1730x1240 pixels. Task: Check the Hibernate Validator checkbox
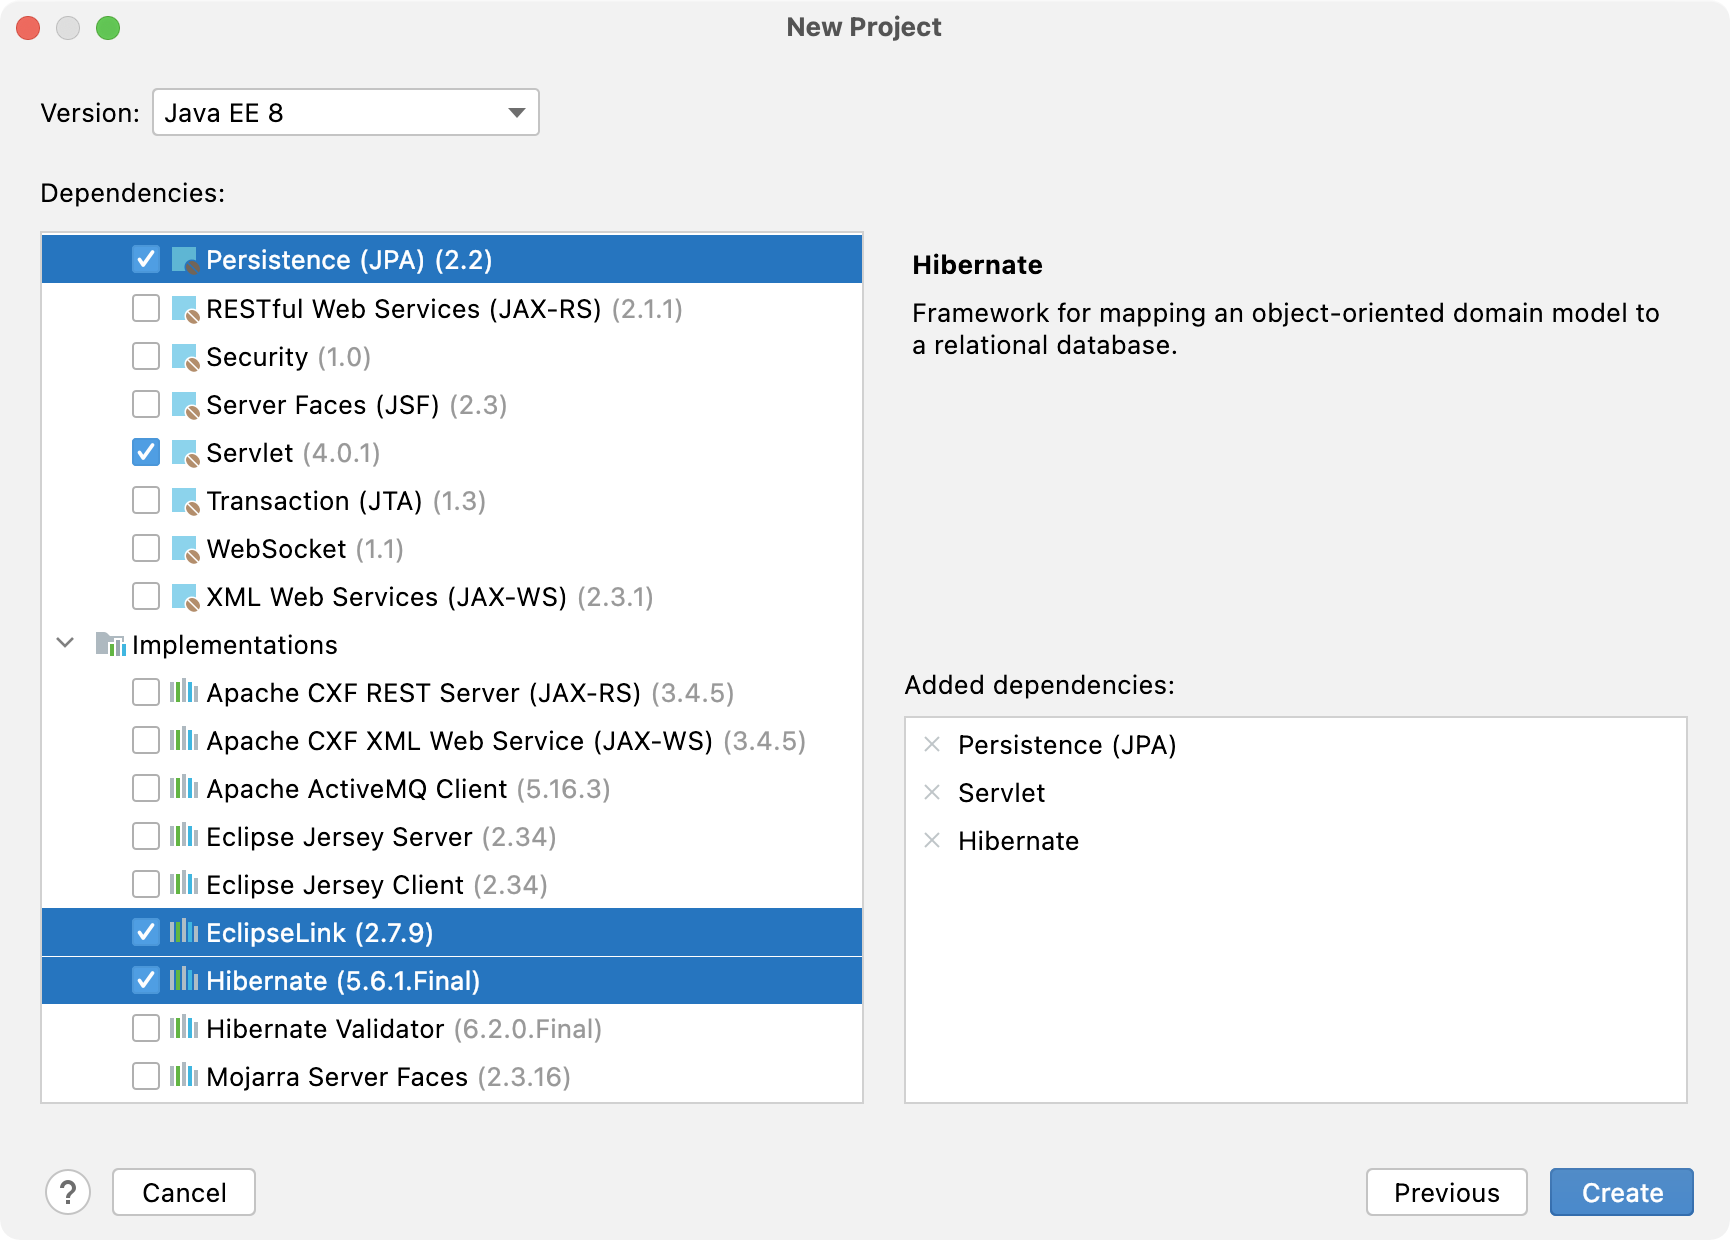point(146,1028)
